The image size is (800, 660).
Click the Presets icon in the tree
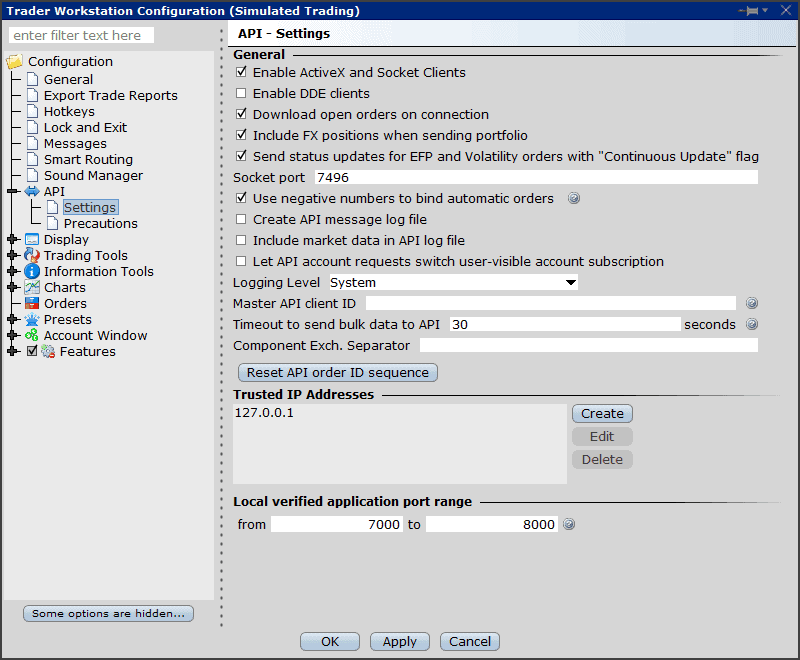31,319
